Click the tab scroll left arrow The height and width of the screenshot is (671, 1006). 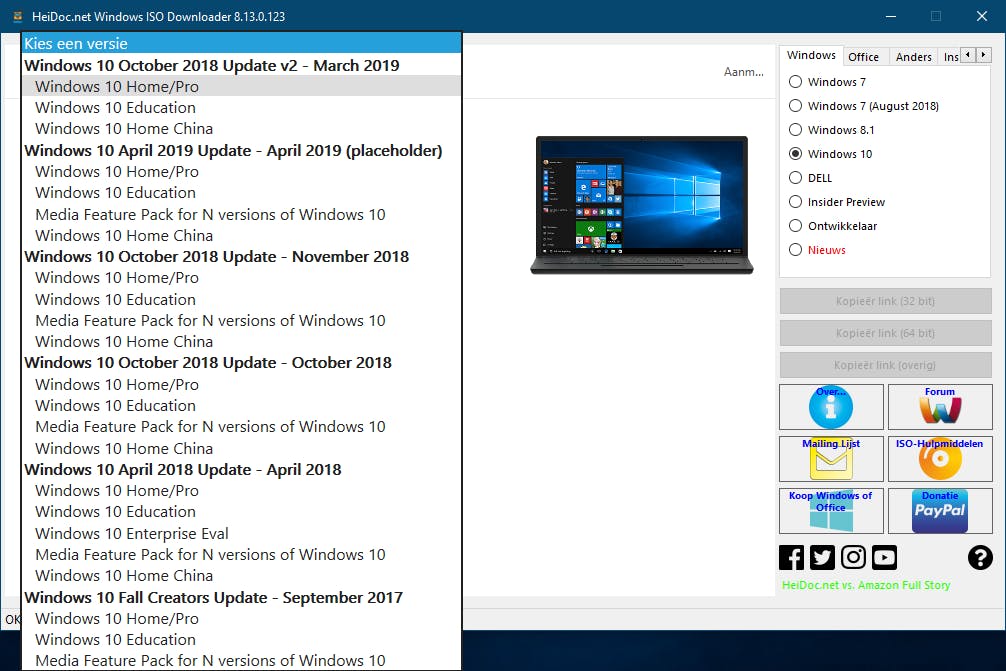tap(968, 55)
